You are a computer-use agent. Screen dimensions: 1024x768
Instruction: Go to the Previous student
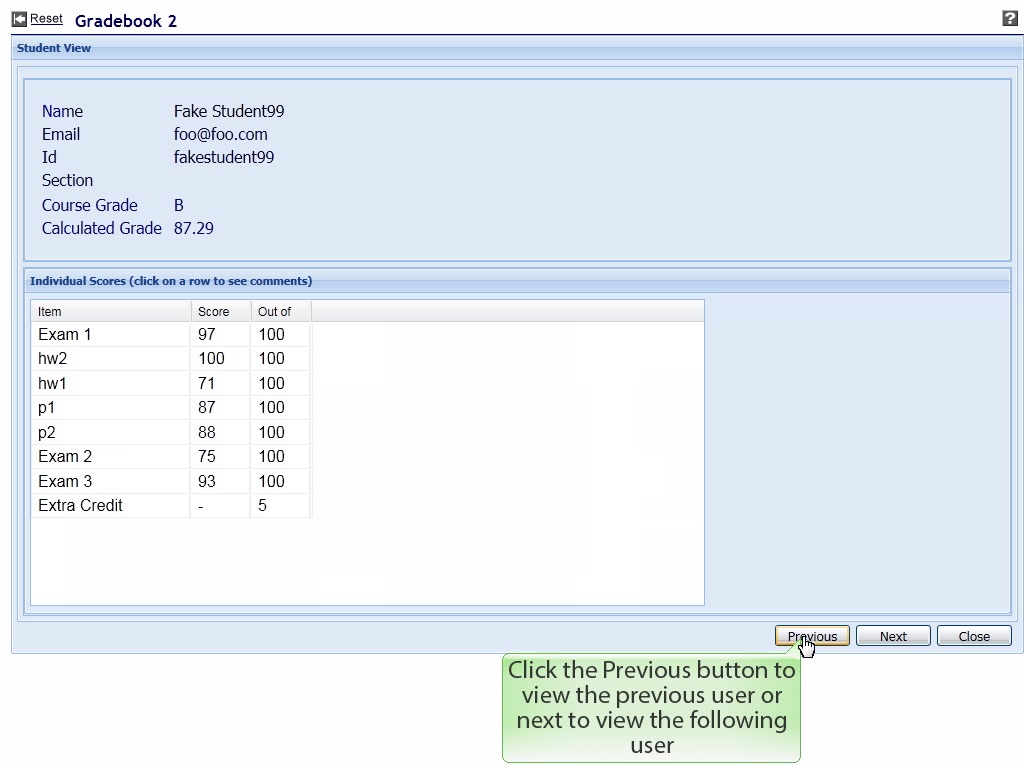click(812, 636)
